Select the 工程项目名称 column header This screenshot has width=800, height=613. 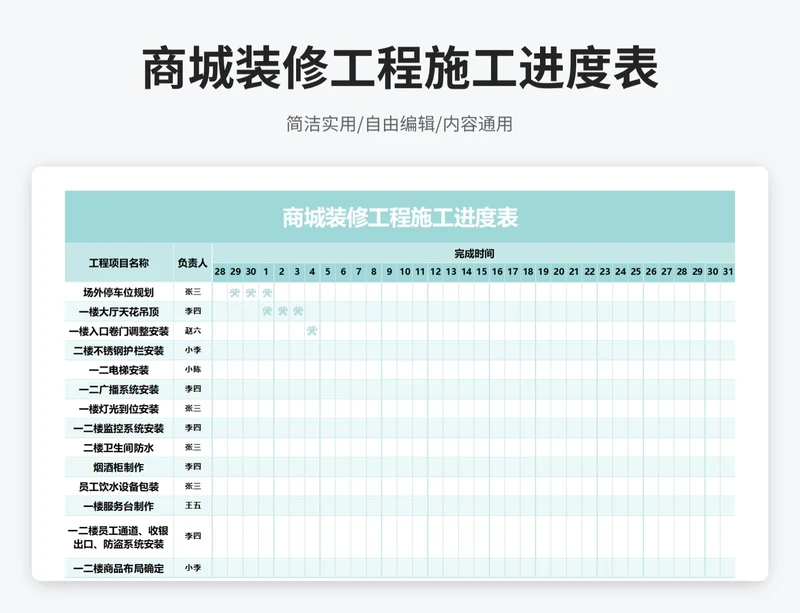click(x=119, y=263)
